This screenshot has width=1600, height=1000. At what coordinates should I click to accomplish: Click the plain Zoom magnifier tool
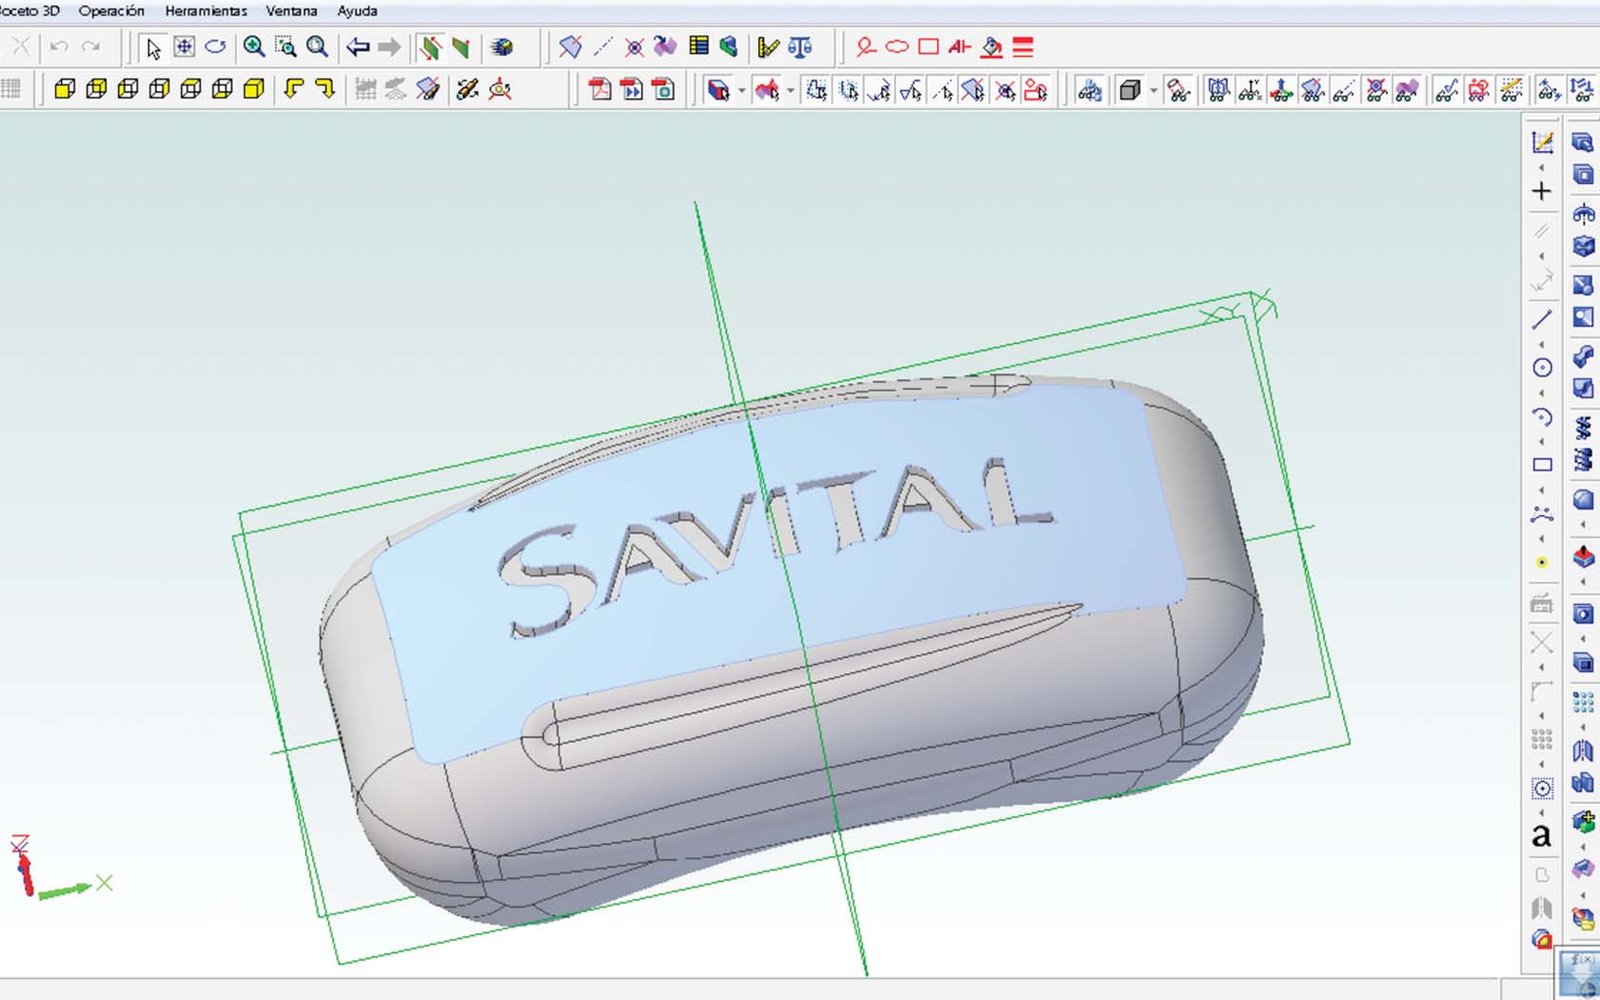tap(317, 47)
